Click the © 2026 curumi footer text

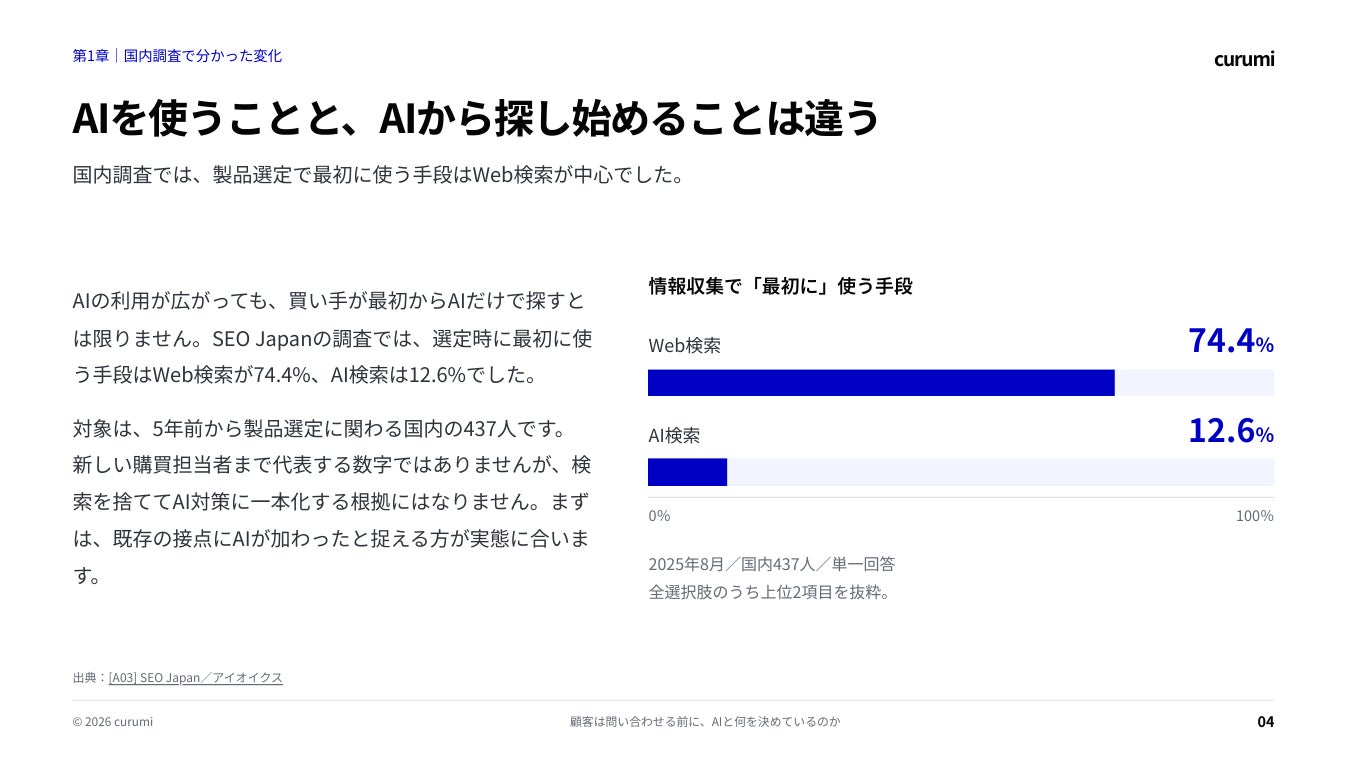coord(113,722)
